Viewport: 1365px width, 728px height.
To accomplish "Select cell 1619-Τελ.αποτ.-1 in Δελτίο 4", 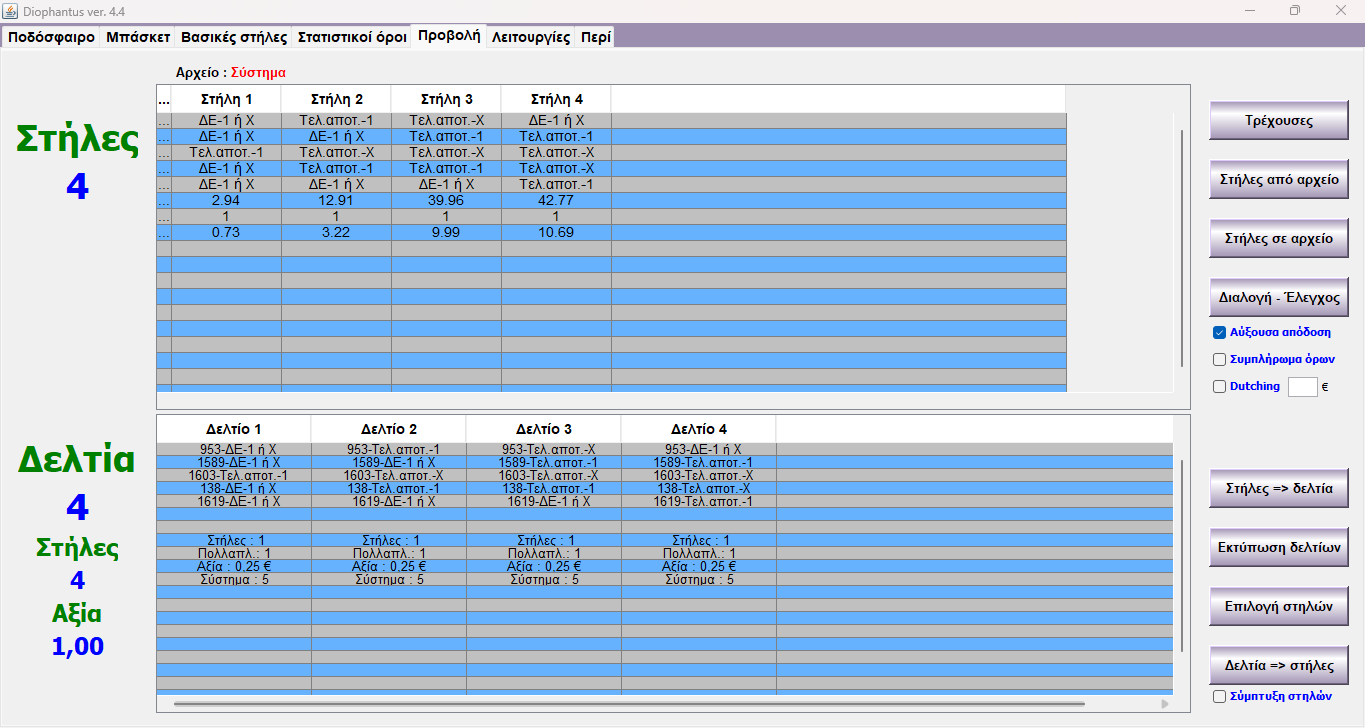I will point(699,502).
